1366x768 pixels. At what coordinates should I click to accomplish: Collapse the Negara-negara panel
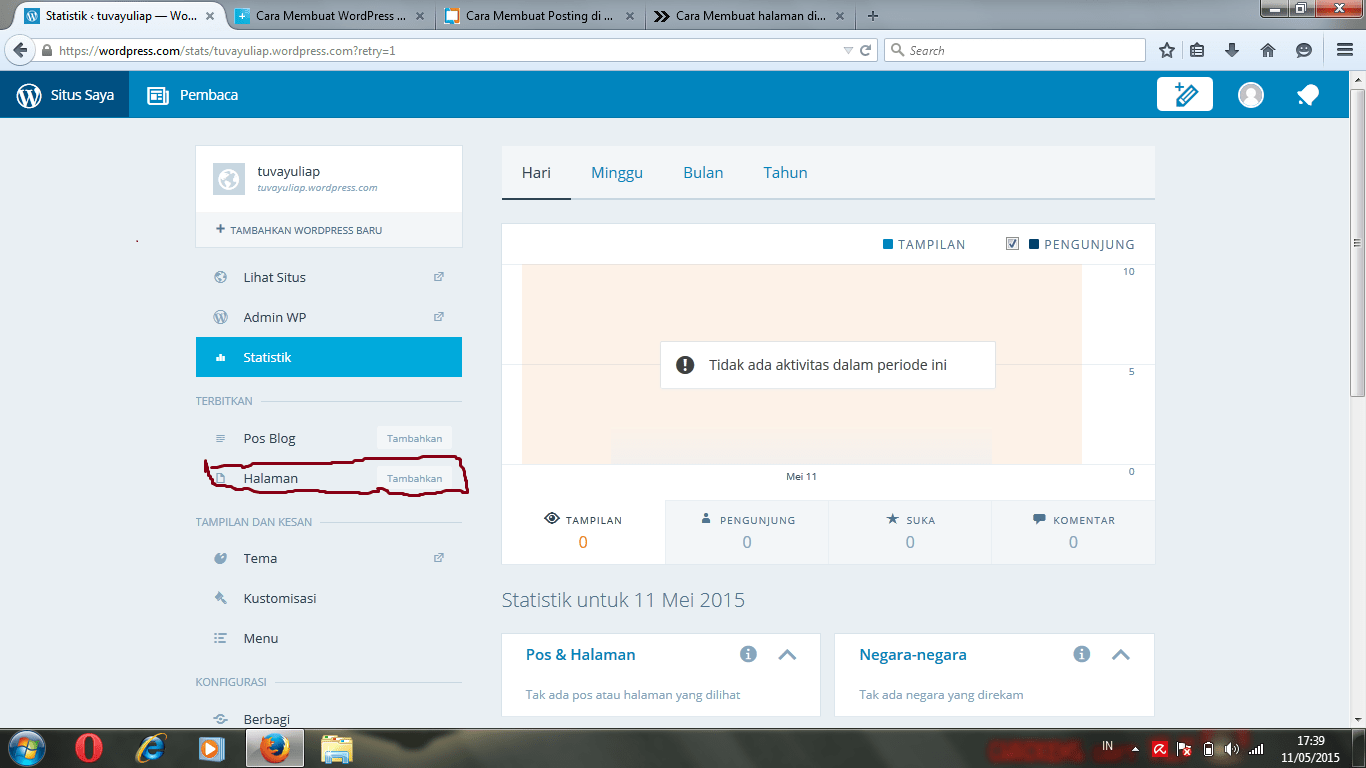pyautogui.click(x=1120, y=655)
